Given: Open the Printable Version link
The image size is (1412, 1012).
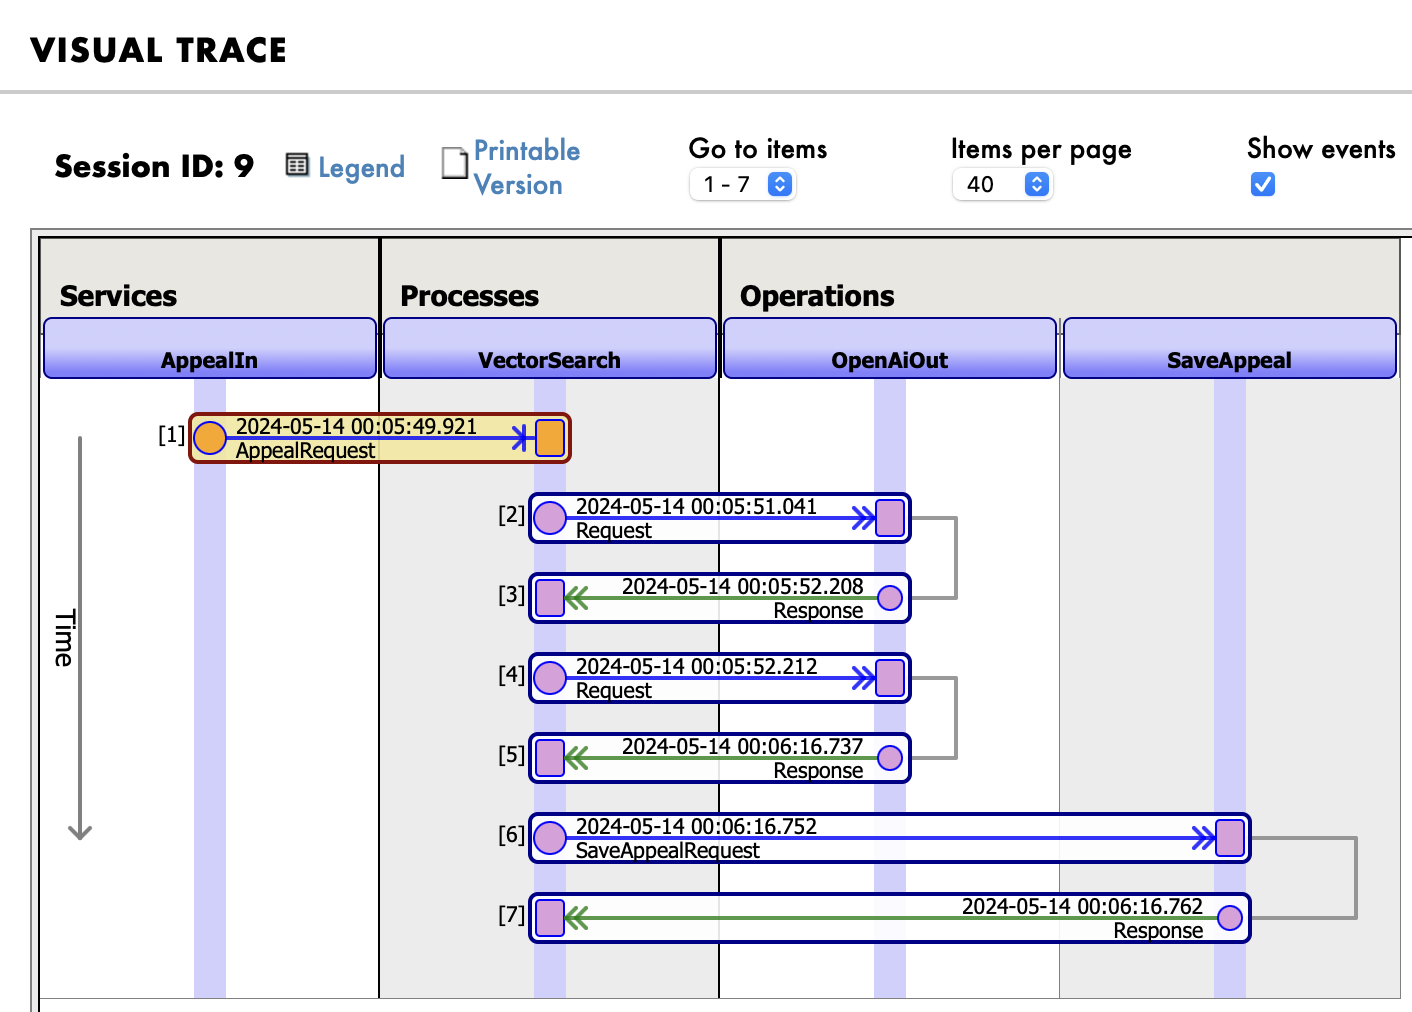Looking at the screenshot, I should pos(526,167).
